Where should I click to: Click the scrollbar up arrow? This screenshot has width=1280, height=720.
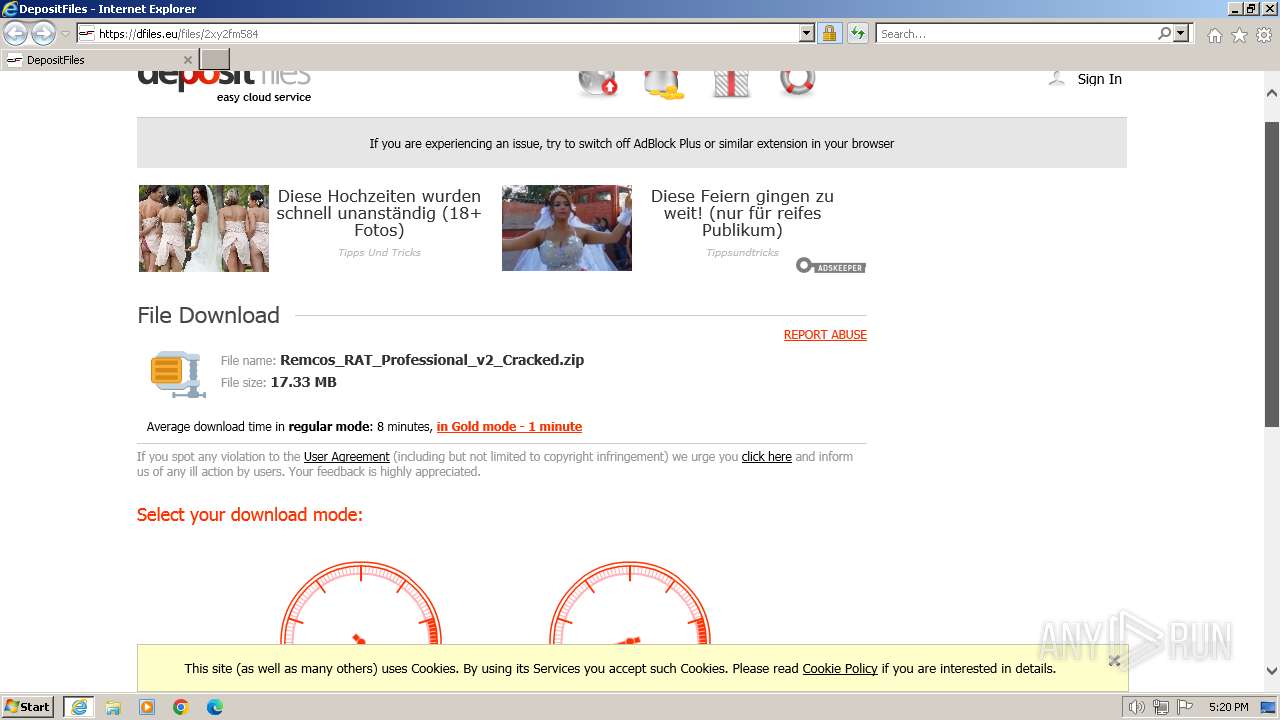pyautogui.click(x=1272, y=93)
